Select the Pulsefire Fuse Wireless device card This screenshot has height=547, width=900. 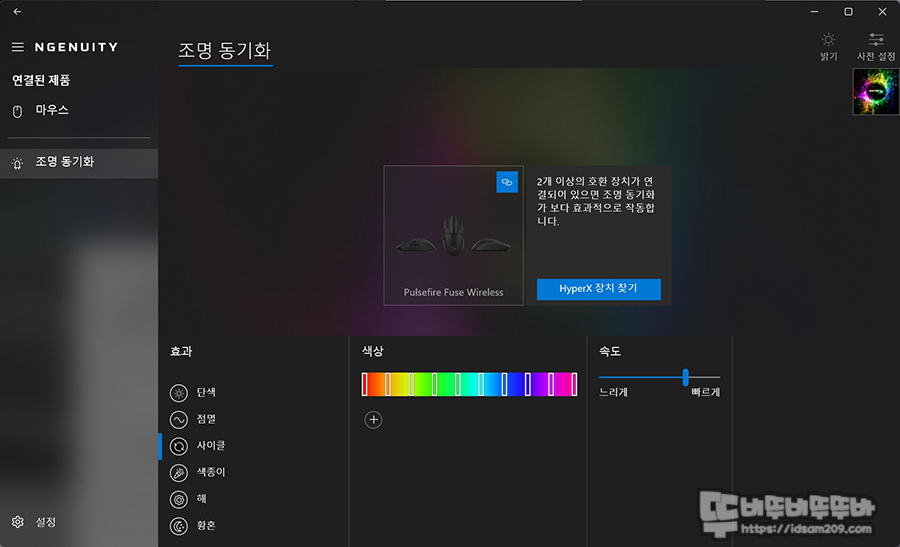[453, 235]
